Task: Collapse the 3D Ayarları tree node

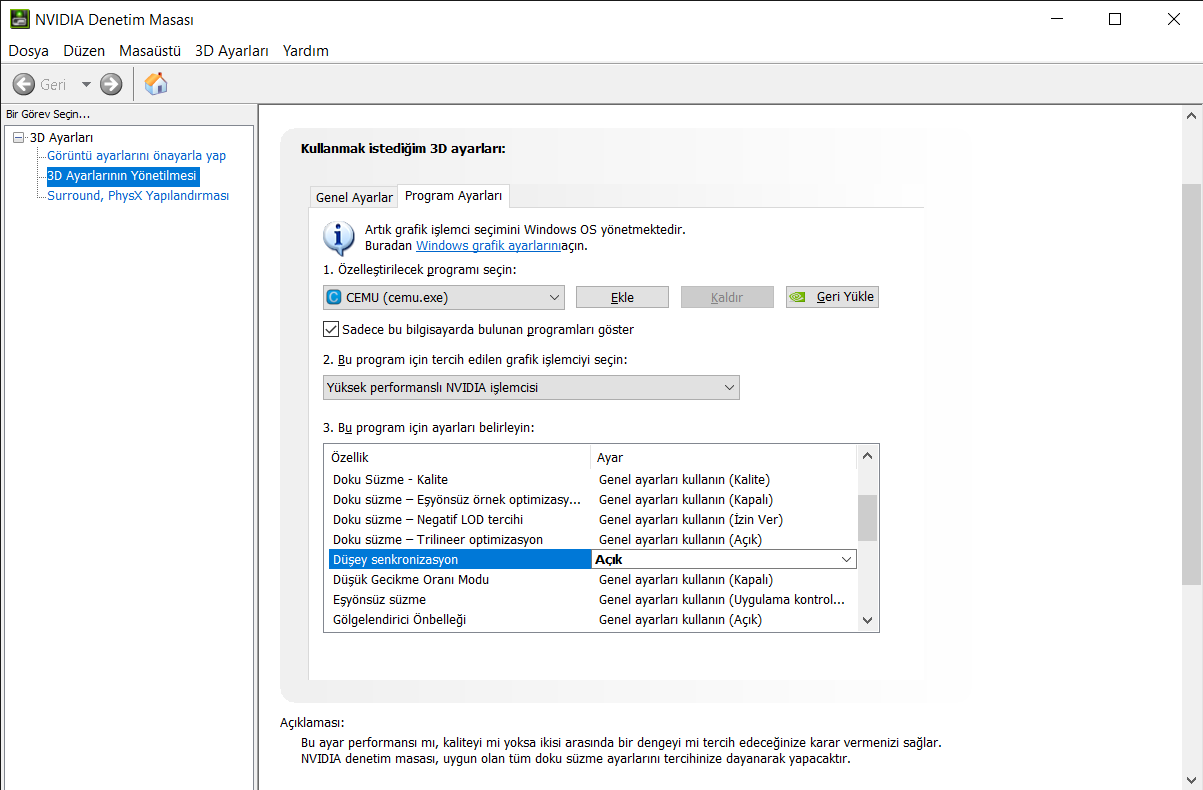Action: pos(18,138)
